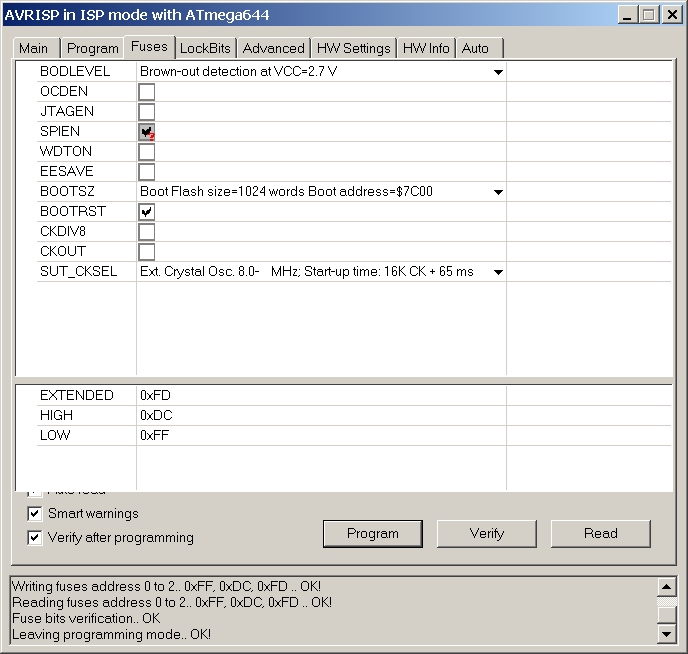
Task: Go to the Advanced tab
Action: (x=273, y=48)
